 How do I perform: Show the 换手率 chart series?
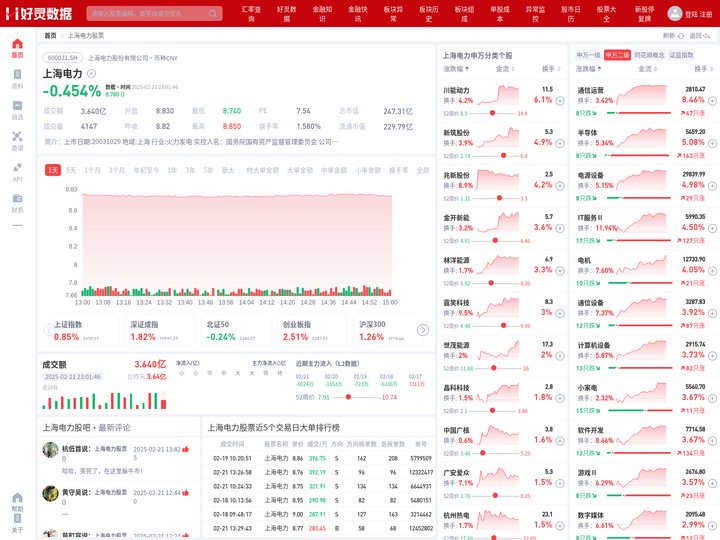398,170
